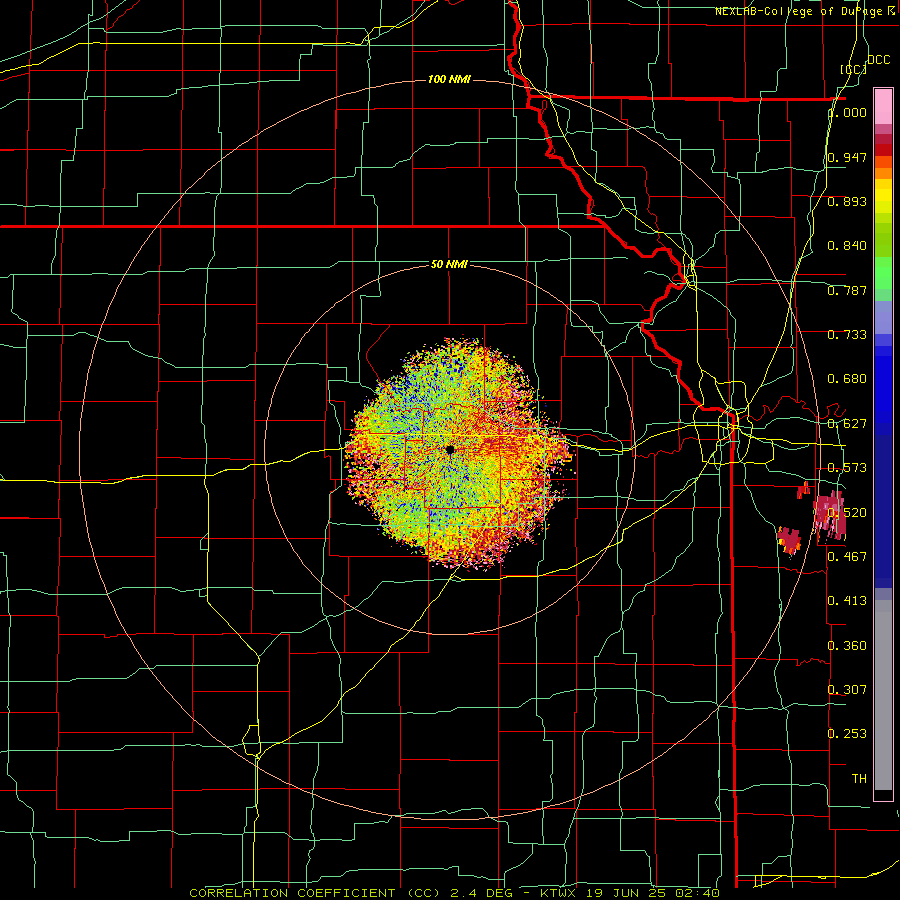Image resolution: width=900 pixels, height=900 pixels.
Task: Click the NEXLAB-College of DuPage credit text
Action: 804,11
